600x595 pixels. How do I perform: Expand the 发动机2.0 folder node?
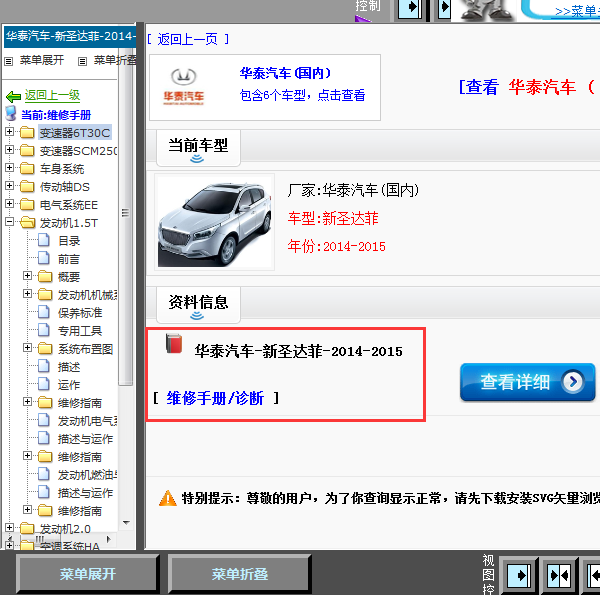[x=10, y=528]
